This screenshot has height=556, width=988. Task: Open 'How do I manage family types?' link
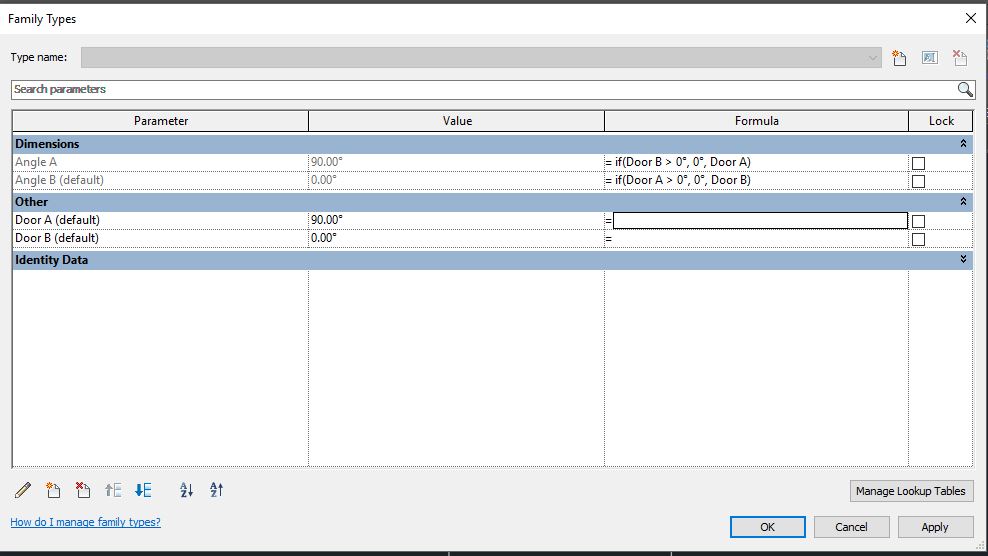point(86,522)
